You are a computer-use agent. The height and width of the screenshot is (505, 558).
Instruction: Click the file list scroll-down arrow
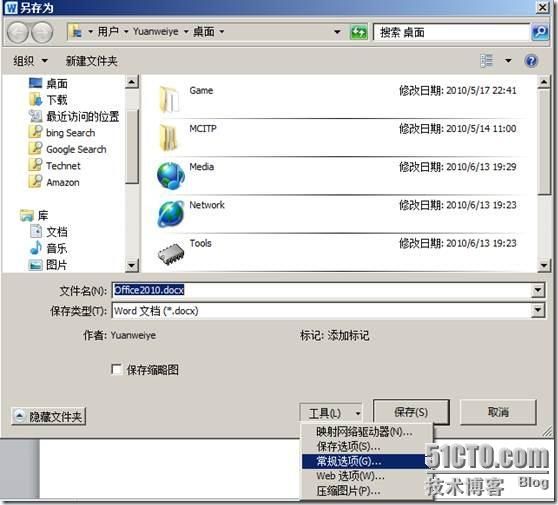[544, 265]
